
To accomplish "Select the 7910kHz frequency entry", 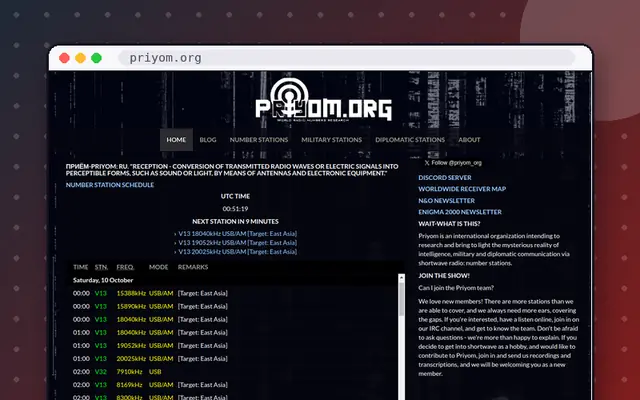I will [x=129, y=371].
